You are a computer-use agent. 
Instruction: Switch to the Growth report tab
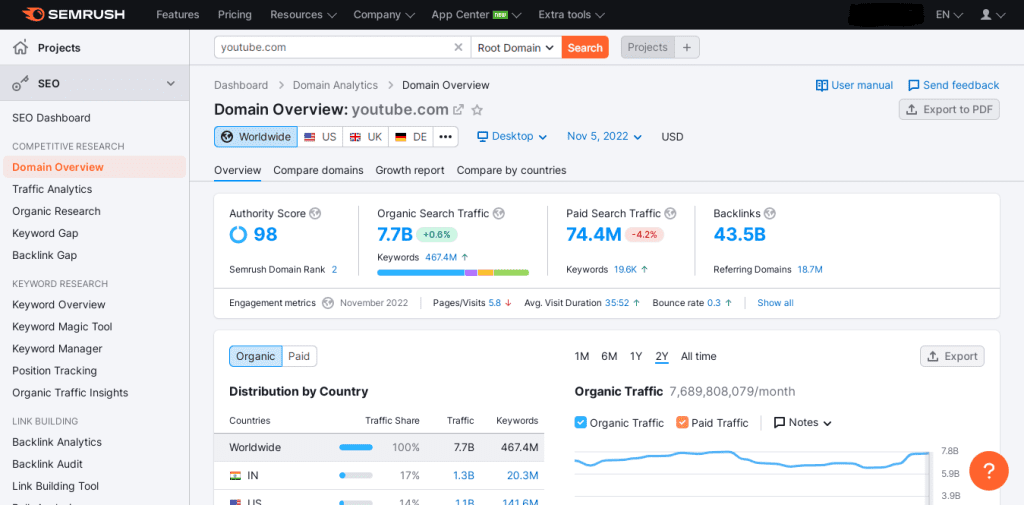point(410,170)
